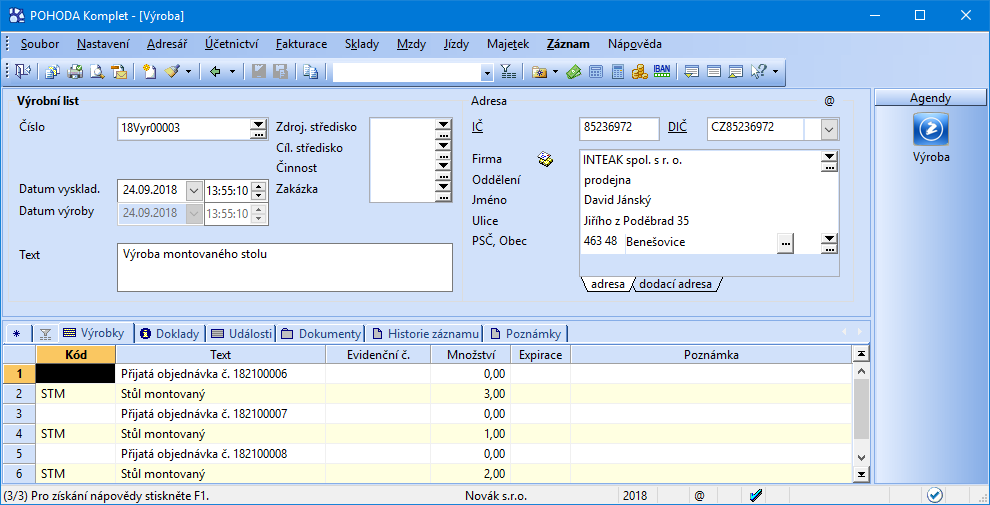Viewport: 990px width, 505px height.
Task: Click the scroll-to-top arrow of the table scrollbar
Action: pos(859,353)
